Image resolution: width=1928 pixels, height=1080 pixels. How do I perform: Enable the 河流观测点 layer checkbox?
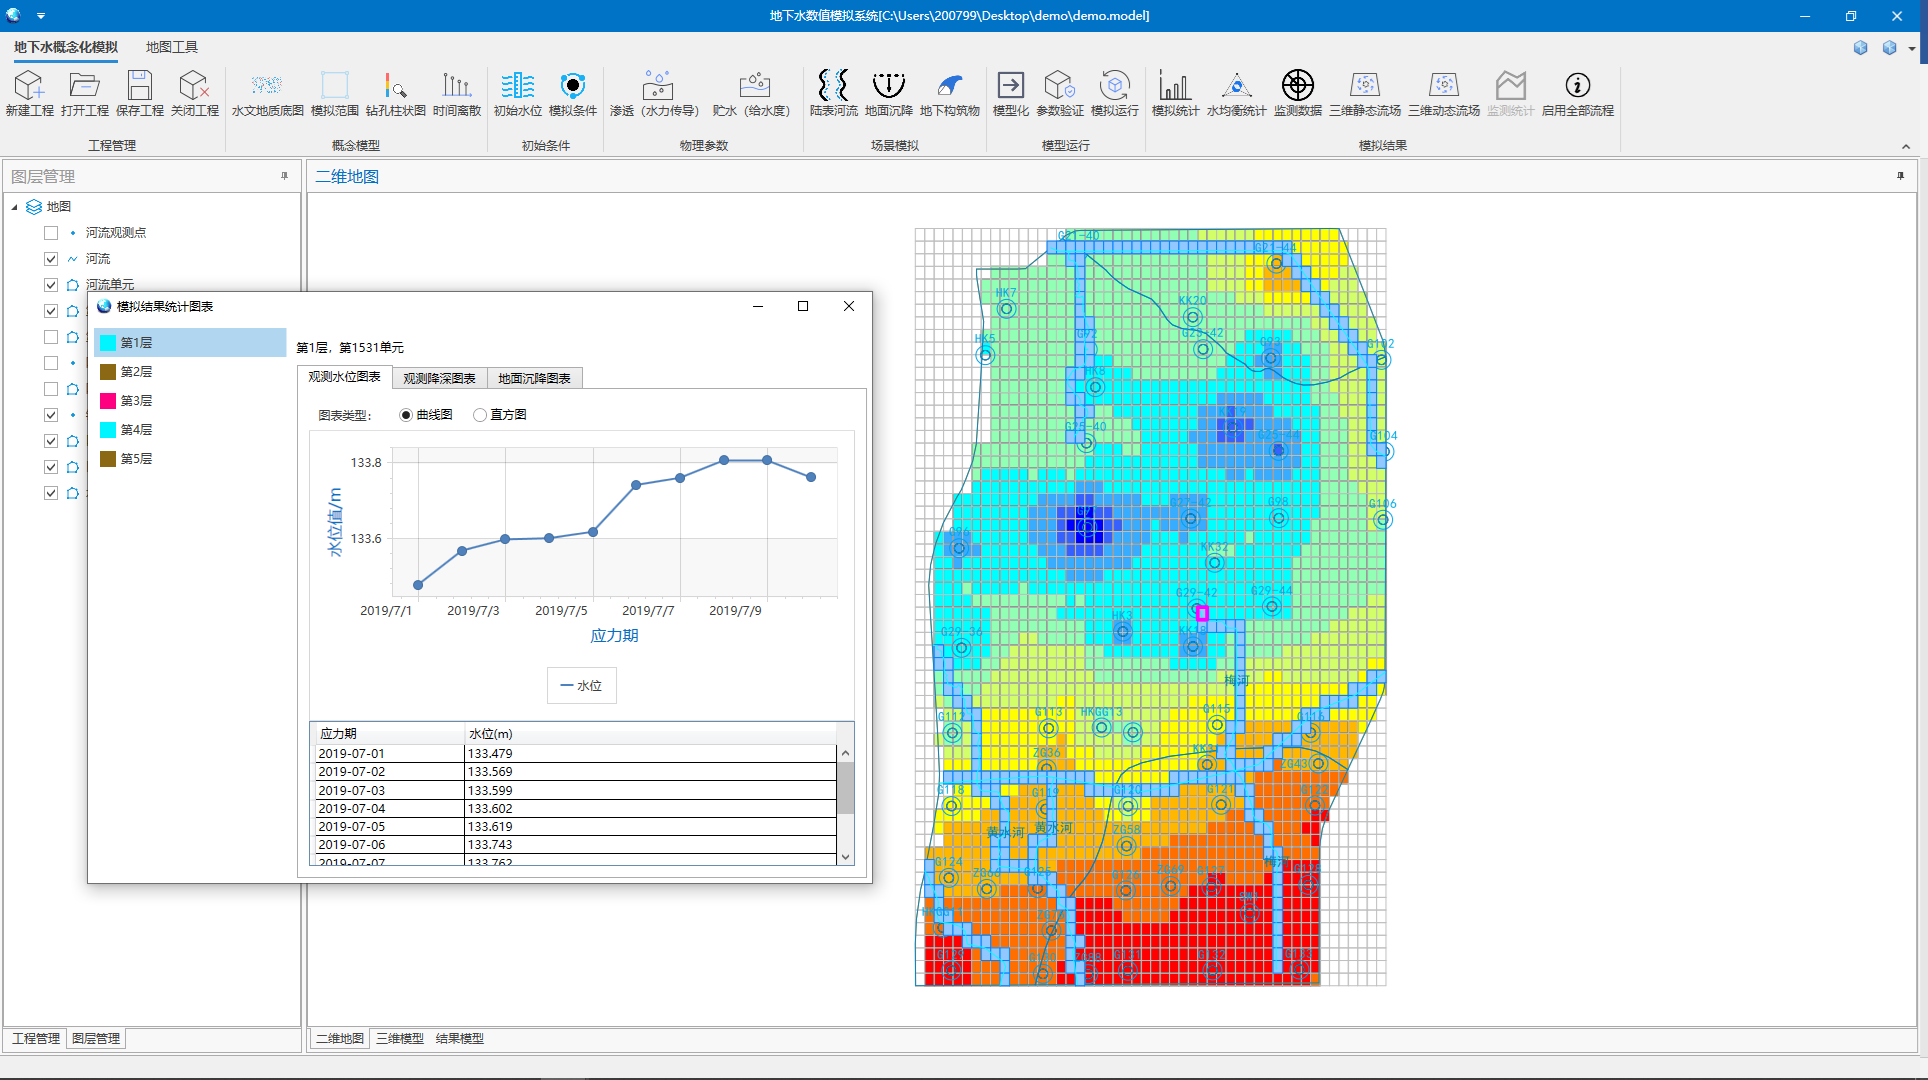[x=51, y=233]
